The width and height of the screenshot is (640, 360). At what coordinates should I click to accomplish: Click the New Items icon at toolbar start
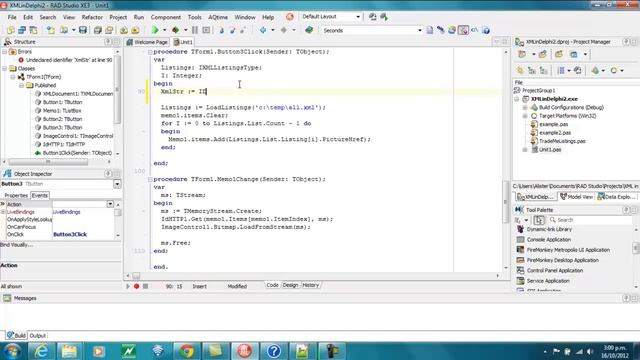pos(11,30)
